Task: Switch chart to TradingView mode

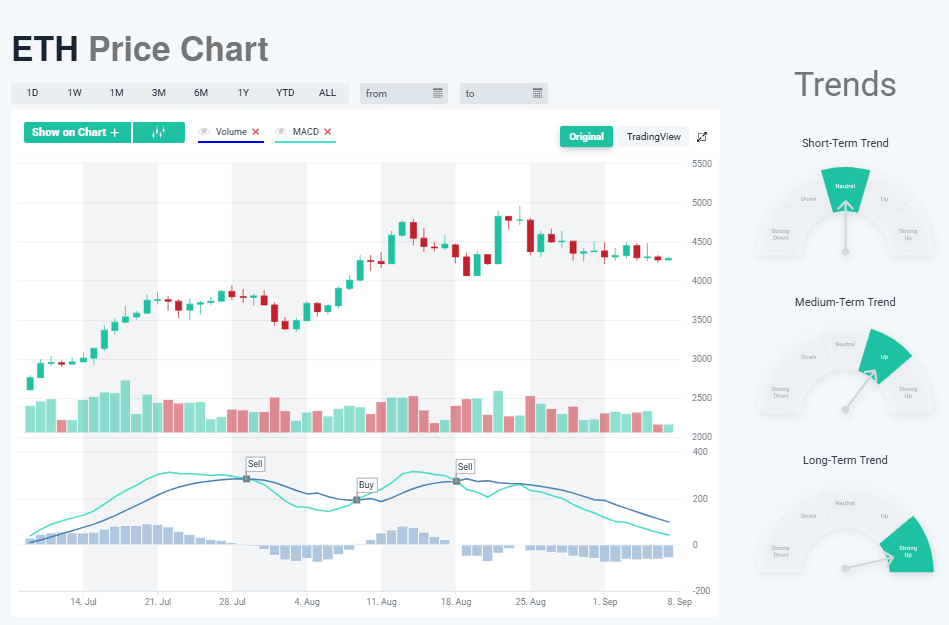Action: tap(653, 137)
